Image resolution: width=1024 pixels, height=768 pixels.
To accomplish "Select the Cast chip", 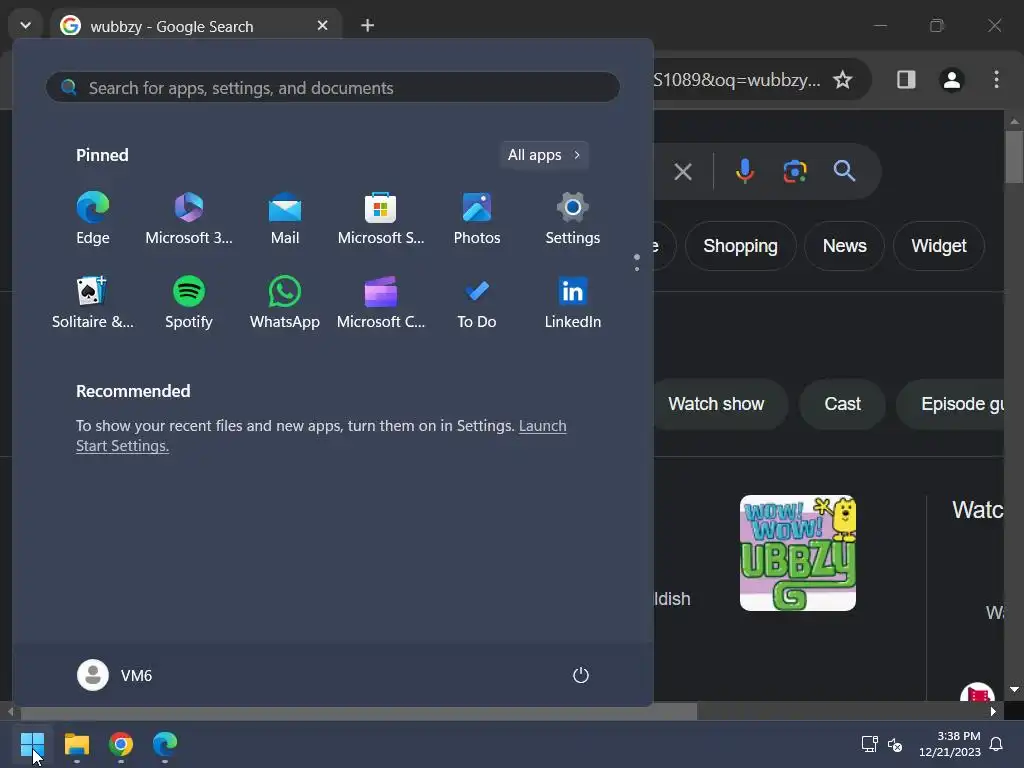I will click(x=842, y=404).
